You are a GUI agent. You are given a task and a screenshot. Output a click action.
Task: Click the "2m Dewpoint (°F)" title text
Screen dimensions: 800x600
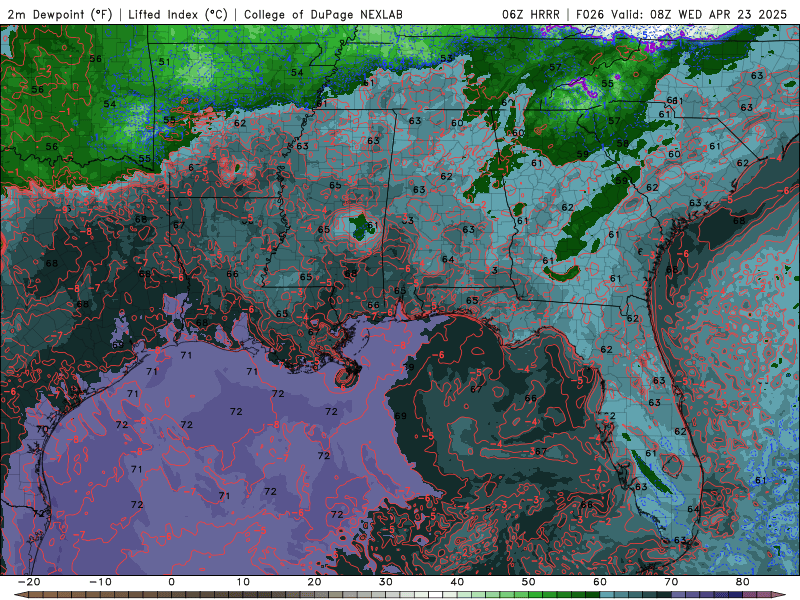59,14
